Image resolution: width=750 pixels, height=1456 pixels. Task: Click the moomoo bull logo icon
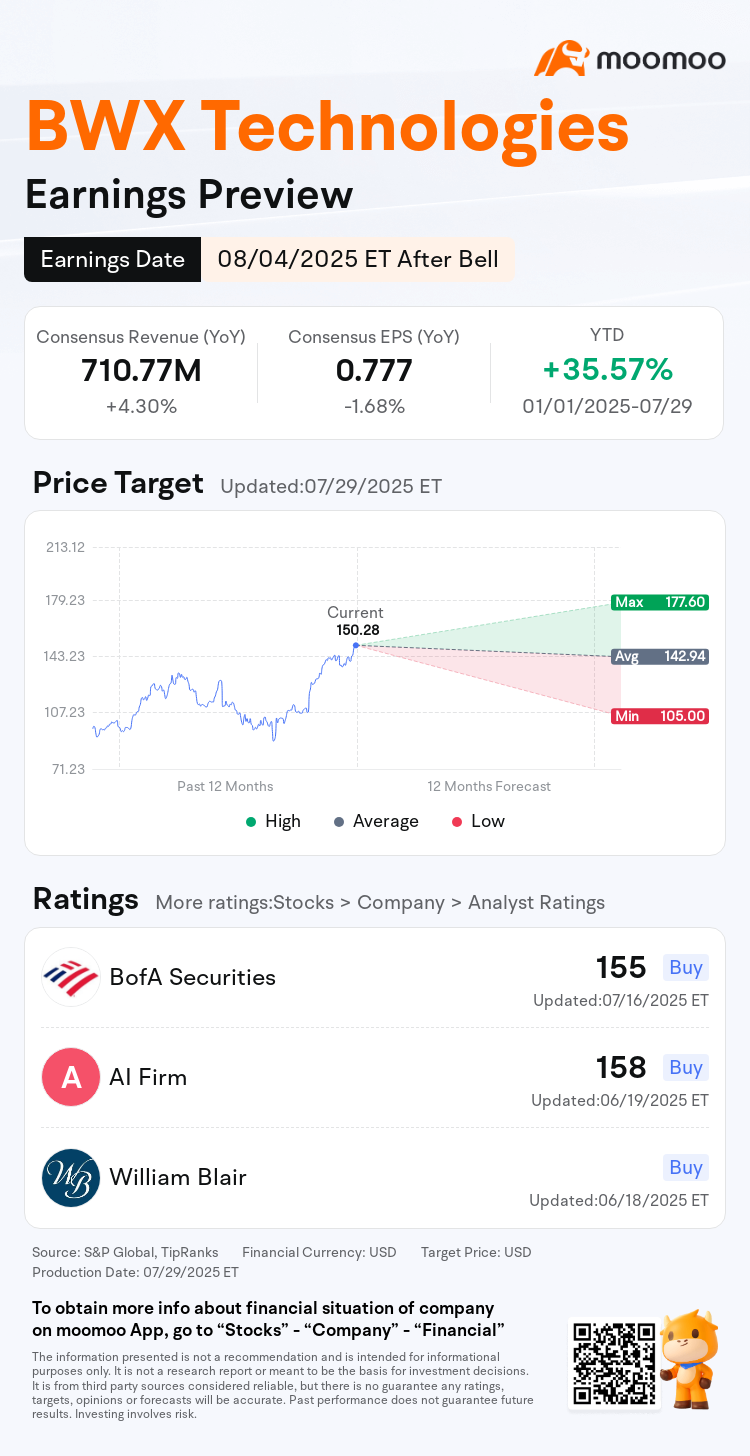(561, 59)
